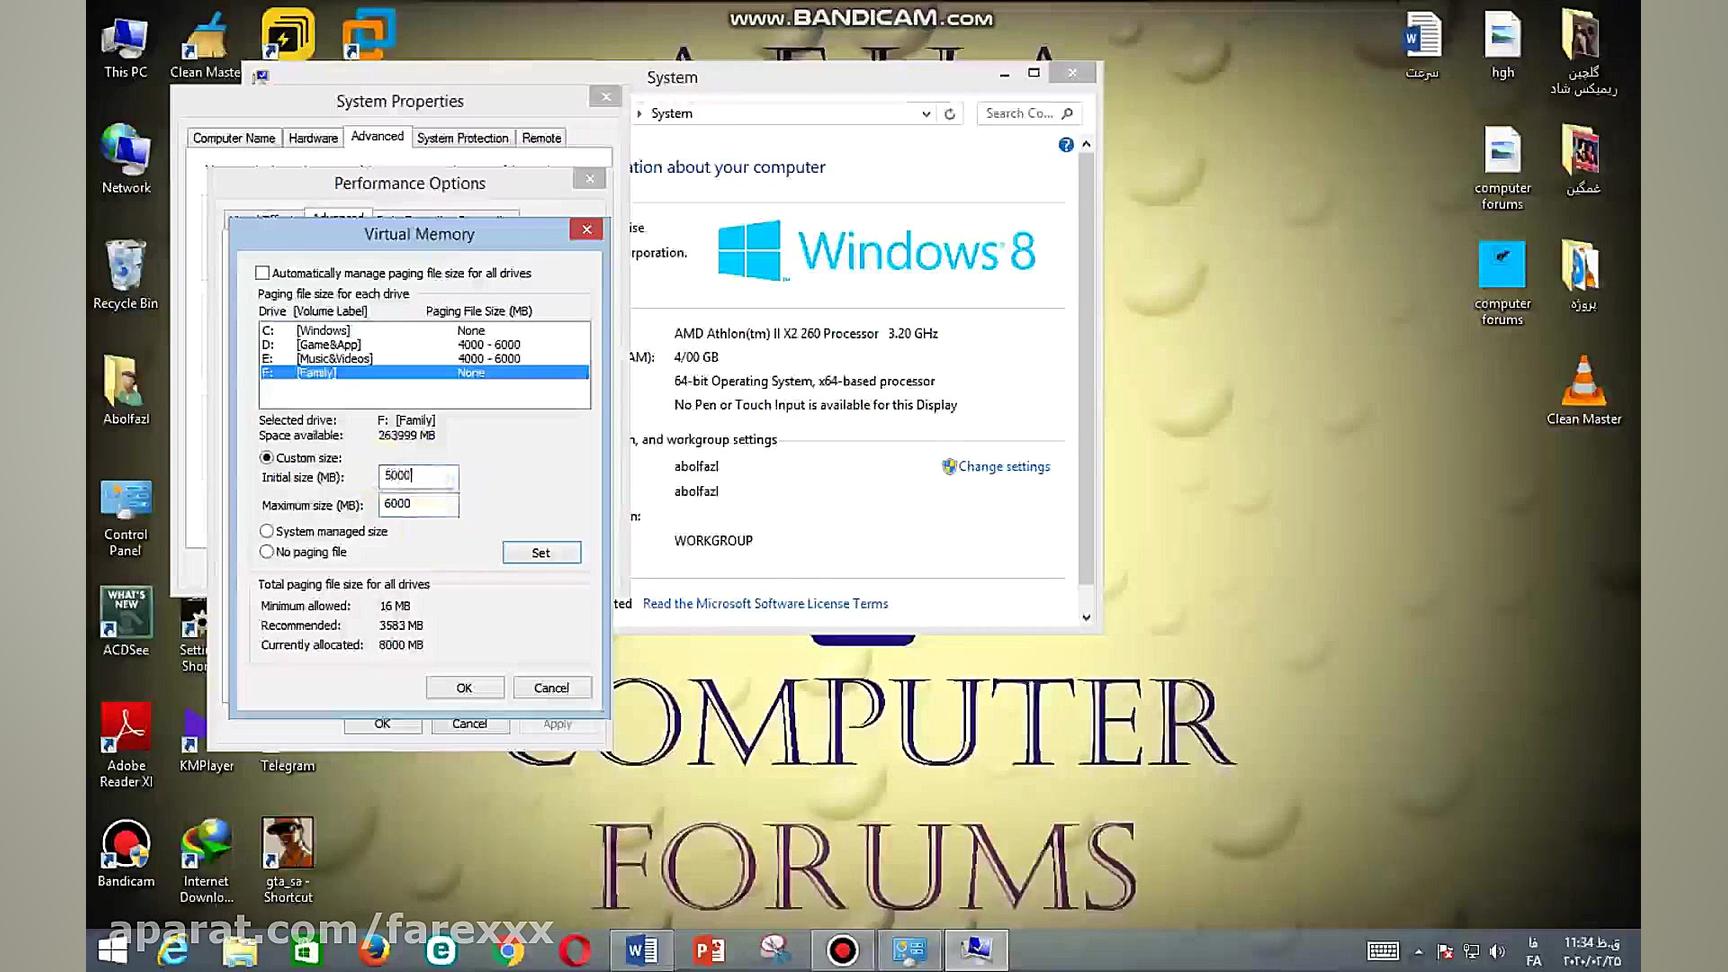Select drive E: [Music&Videos] row
The image size is (1728, 972).
pyautogui.click(x=424, y=359)
